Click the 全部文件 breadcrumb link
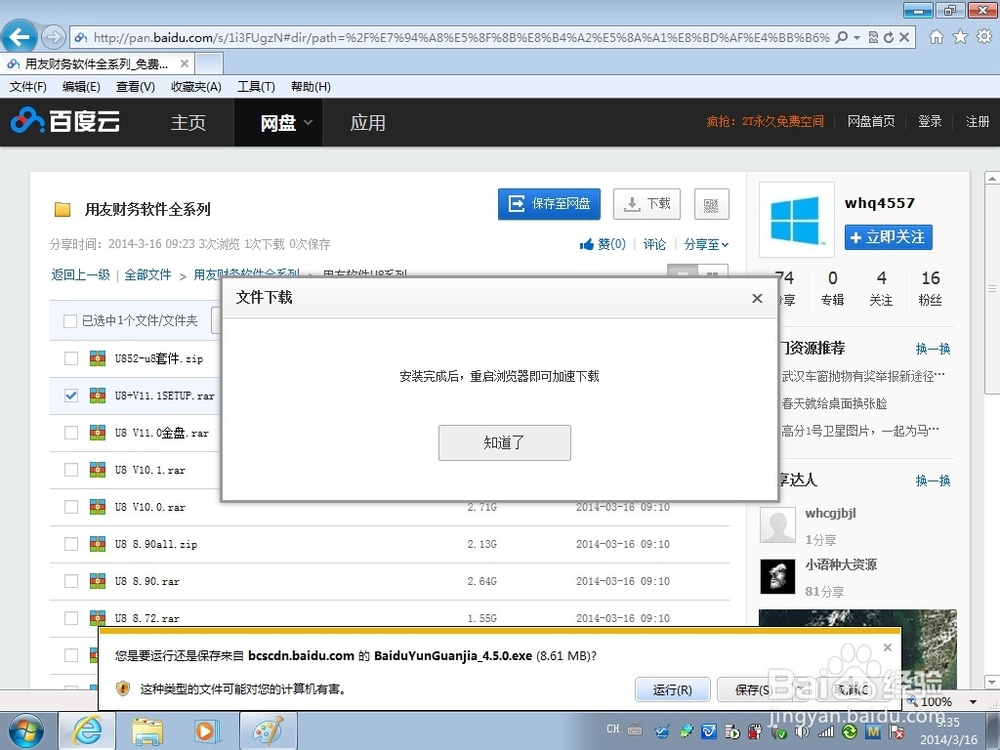Screen dimensions: 1000x750 [x=148, y=275]
